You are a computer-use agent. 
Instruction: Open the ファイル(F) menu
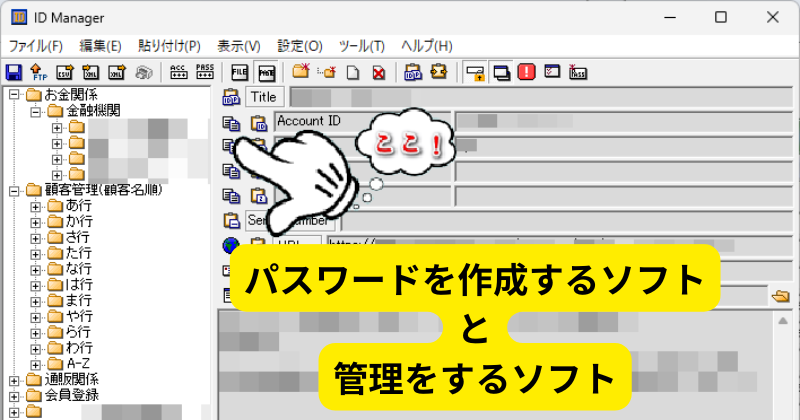tap(36, 46)
